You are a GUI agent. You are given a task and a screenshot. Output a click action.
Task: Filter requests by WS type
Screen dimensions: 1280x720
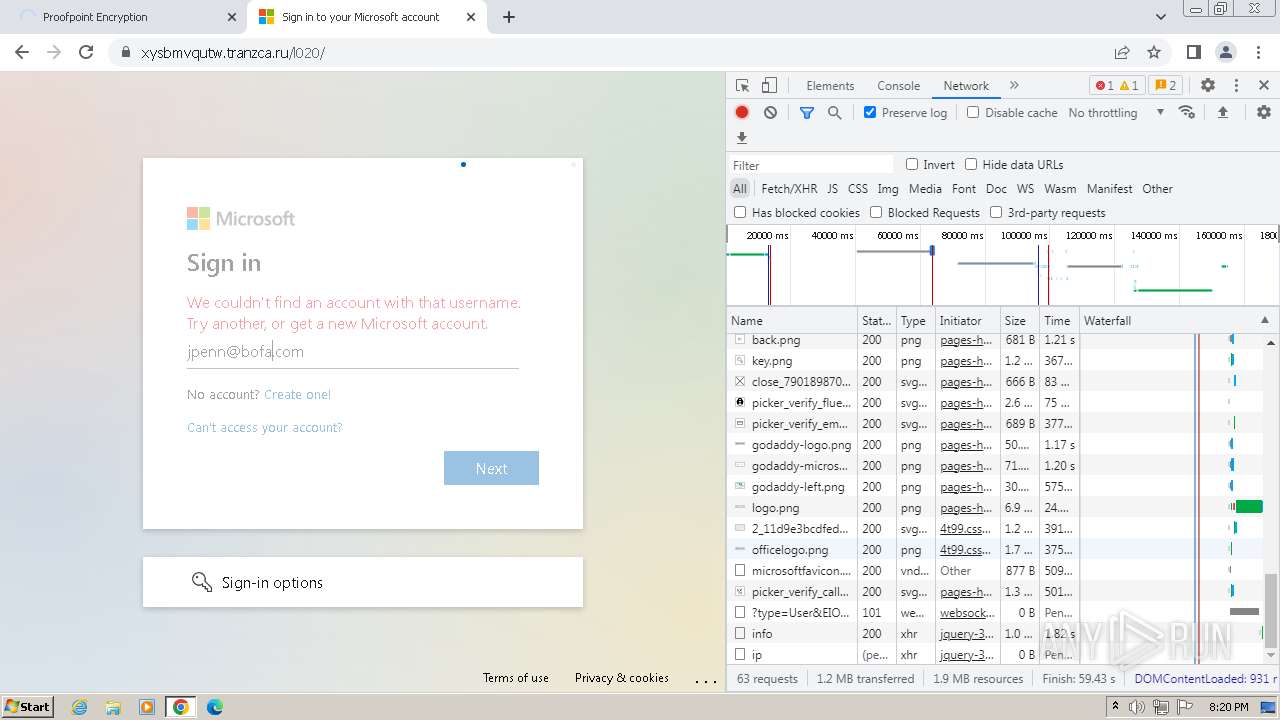1025,188
